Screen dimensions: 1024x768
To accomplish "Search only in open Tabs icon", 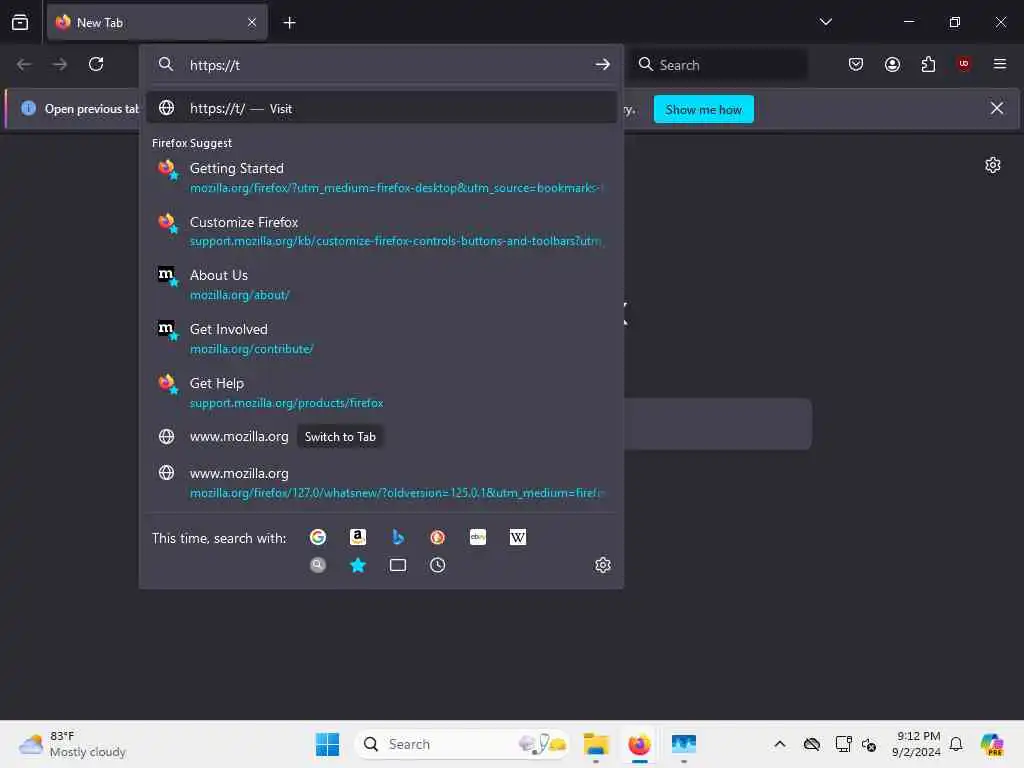I will click(x=398, y=565).
